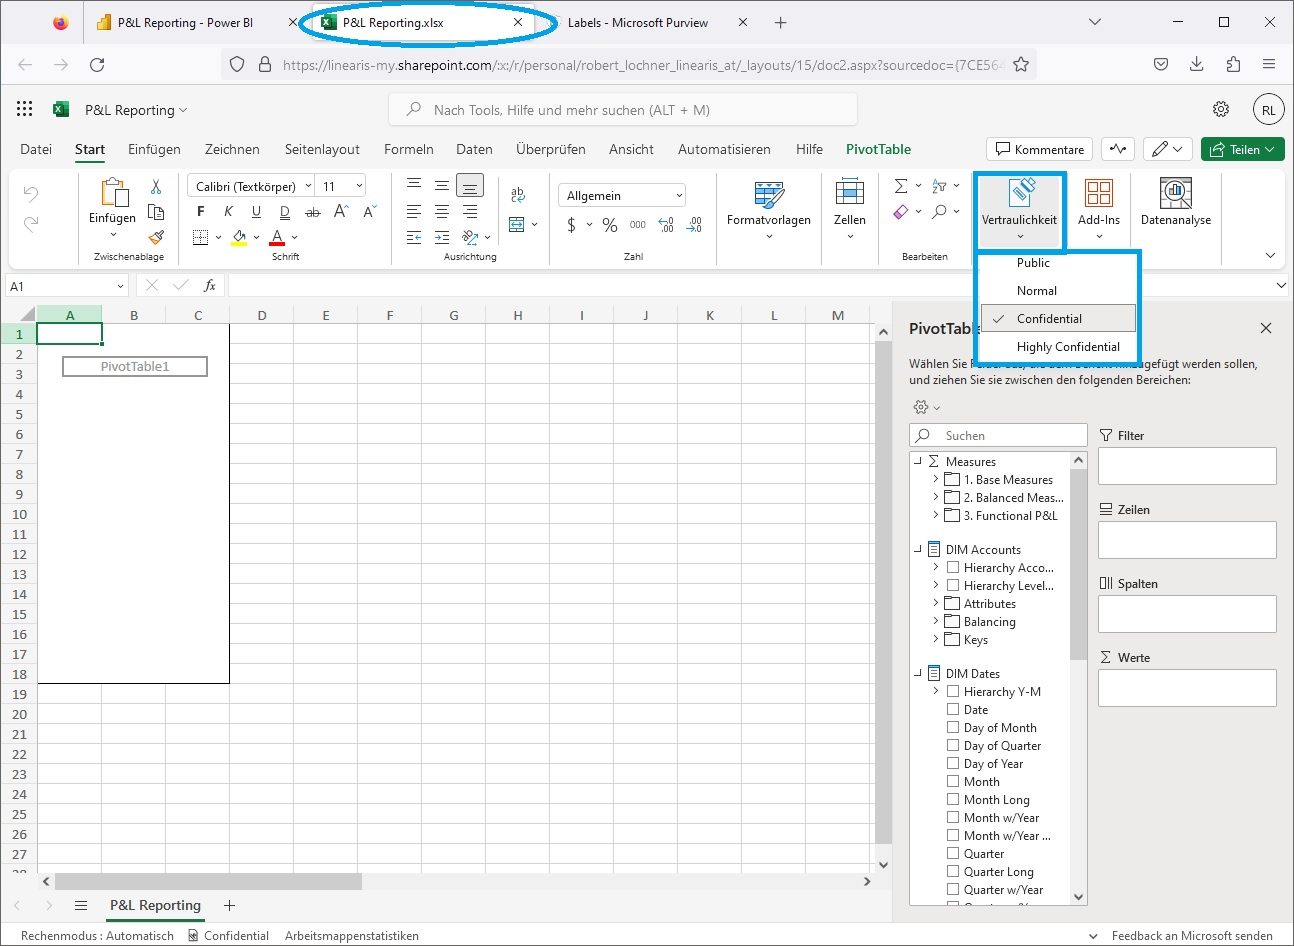Check the Day of Month field
The width and height of the screenshot is (1294, 946).
[951, 727]
